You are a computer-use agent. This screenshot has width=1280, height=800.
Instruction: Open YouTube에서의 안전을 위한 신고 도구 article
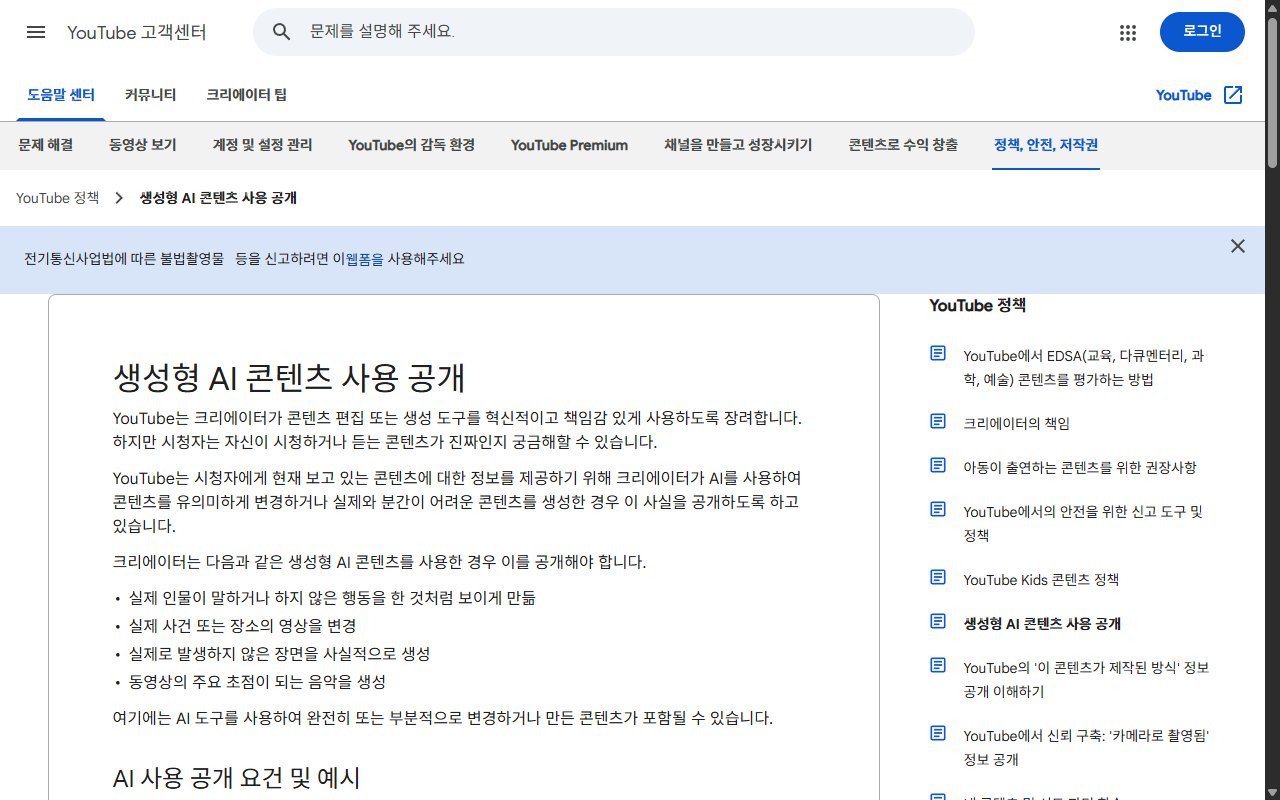(x=1084, y=523)
